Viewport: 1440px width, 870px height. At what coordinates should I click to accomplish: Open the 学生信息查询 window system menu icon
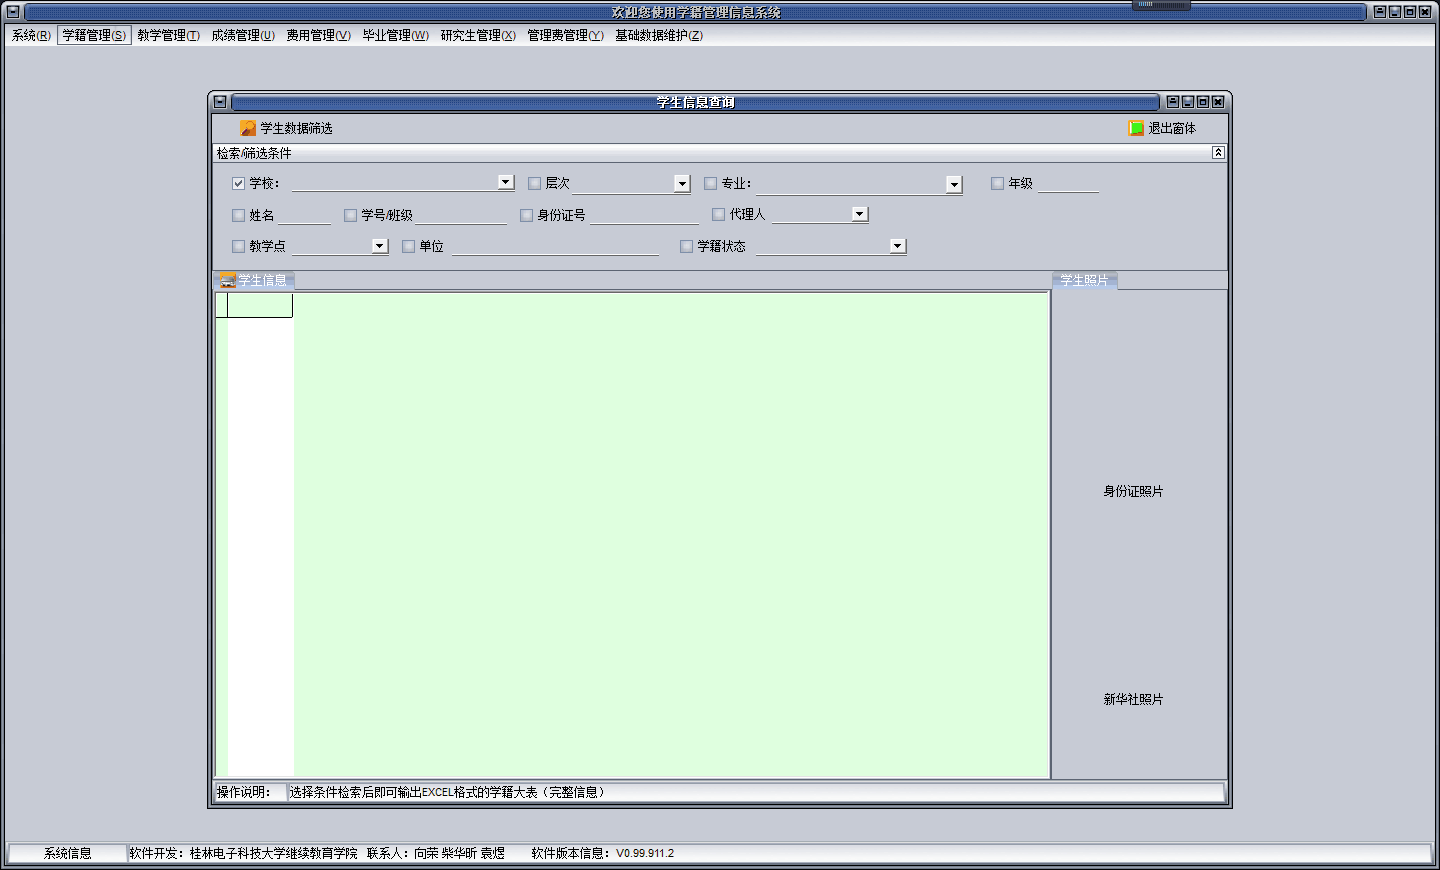(220, 102)
